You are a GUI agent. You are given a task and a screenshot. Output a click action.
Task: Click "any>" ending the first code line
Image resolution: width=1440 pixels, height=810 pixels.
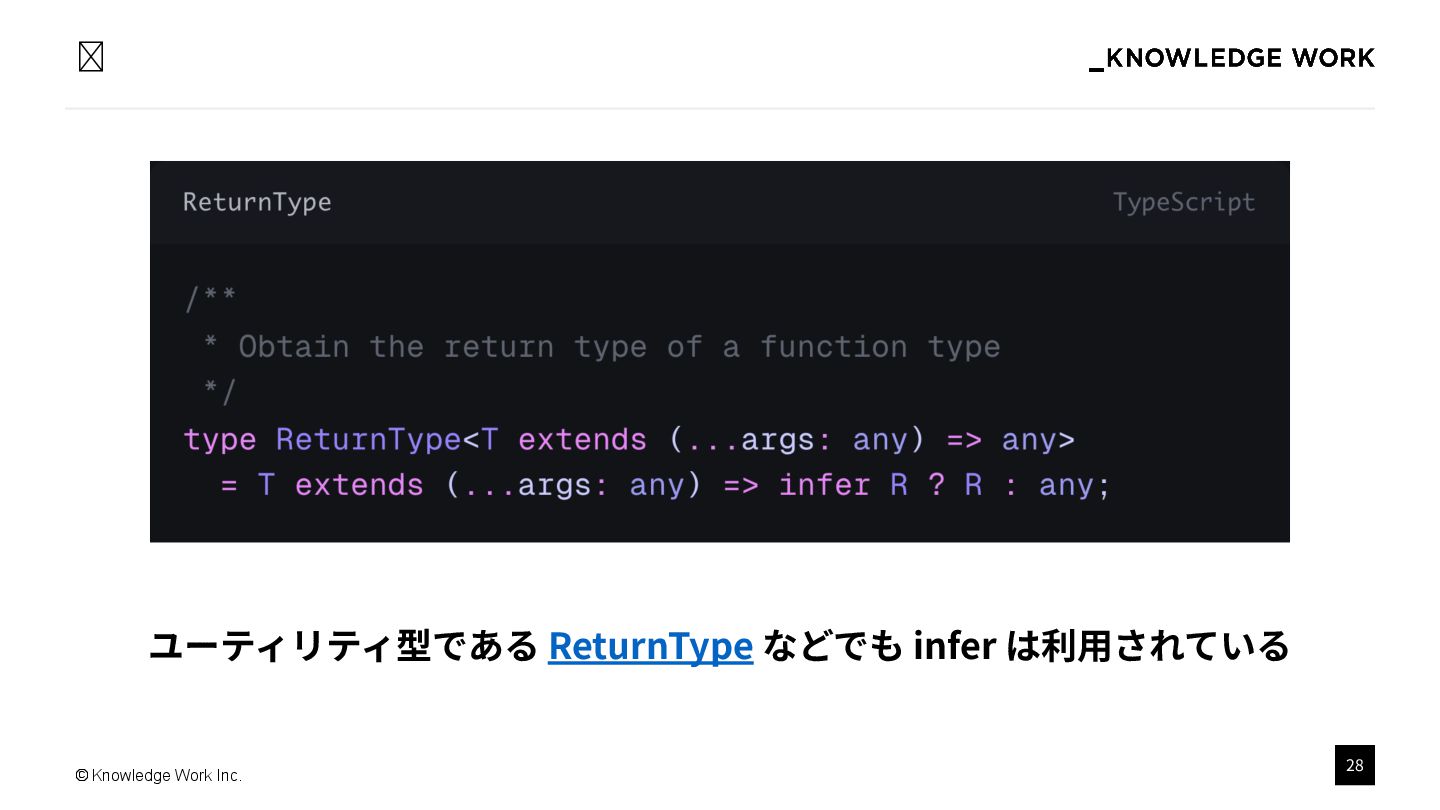point(1038,440)
